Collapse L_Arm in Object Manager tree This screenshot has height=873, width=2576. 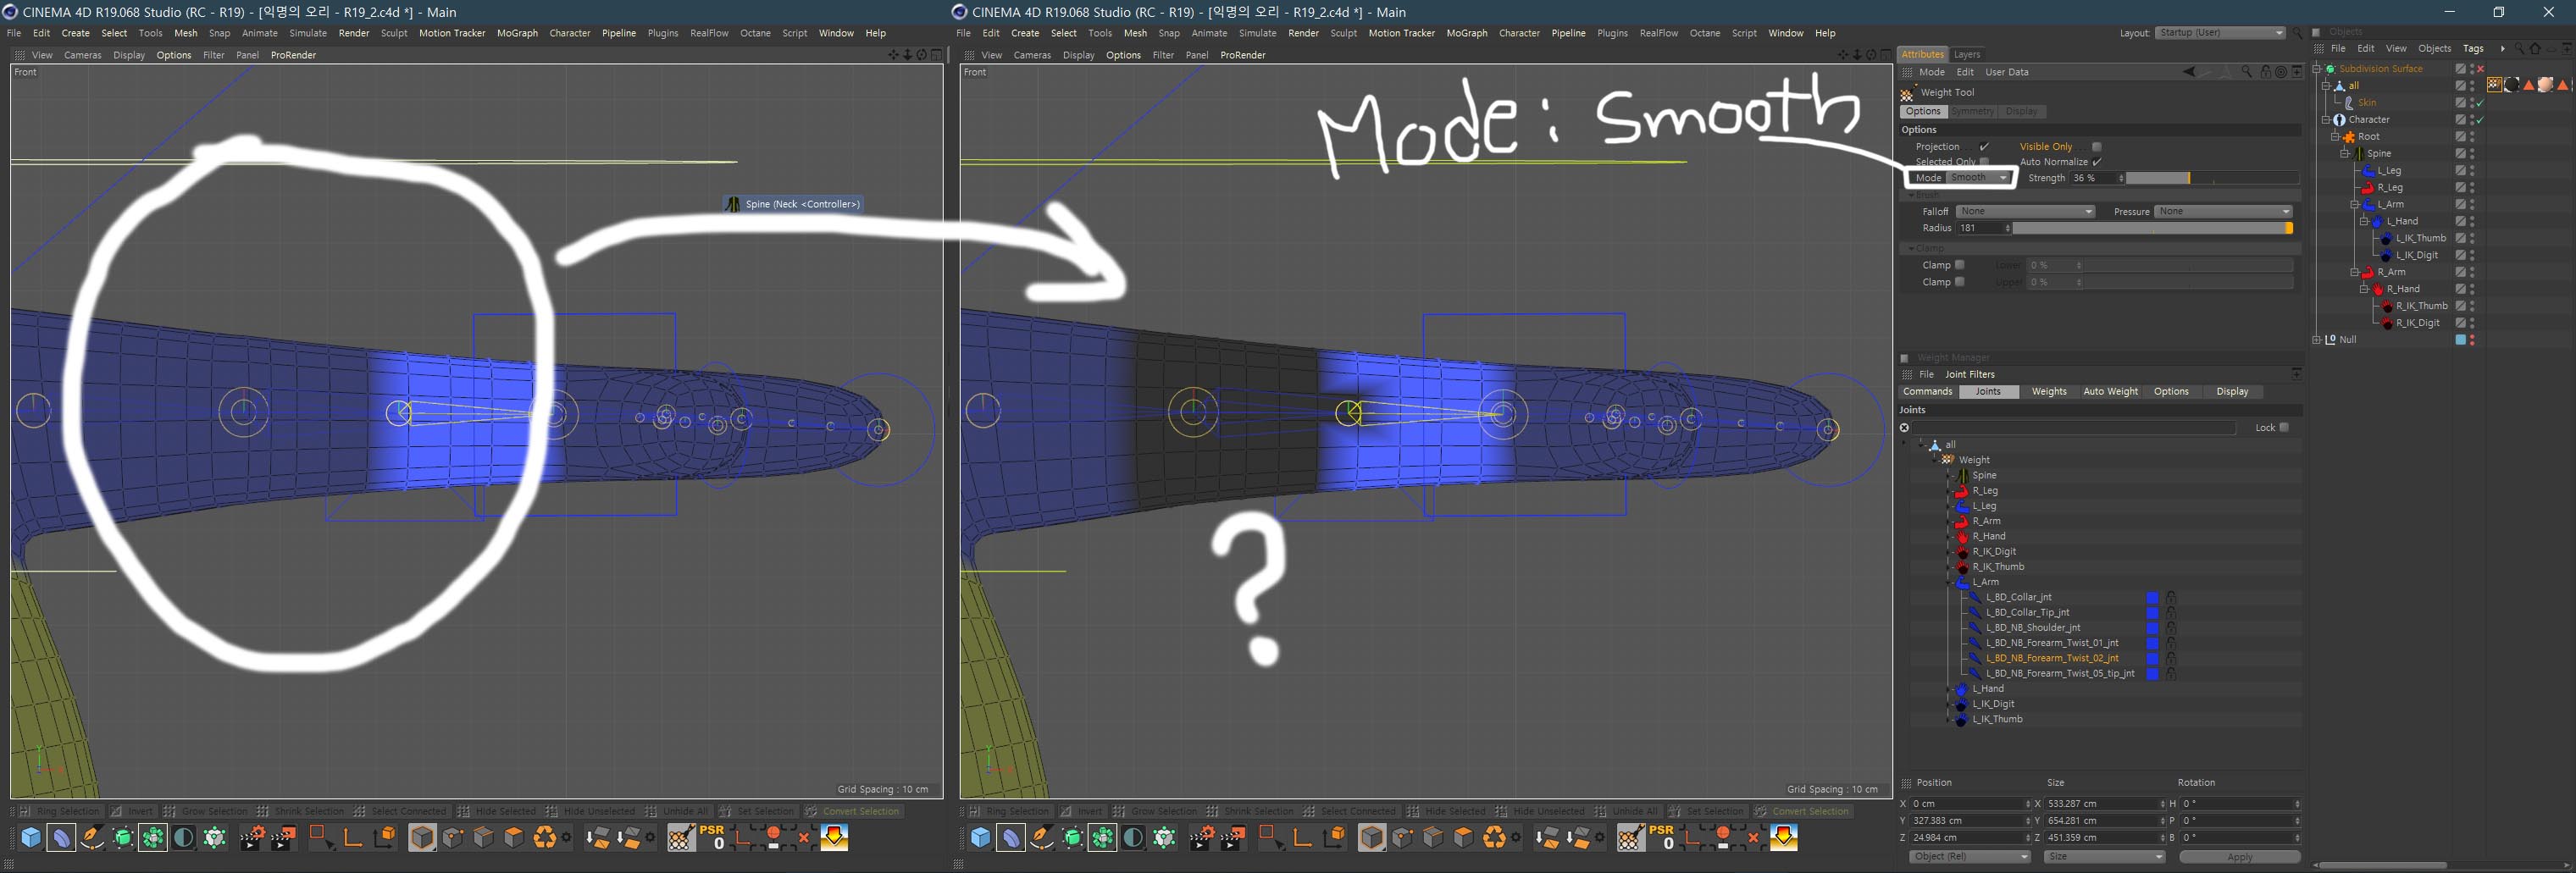coord(2354,205)
